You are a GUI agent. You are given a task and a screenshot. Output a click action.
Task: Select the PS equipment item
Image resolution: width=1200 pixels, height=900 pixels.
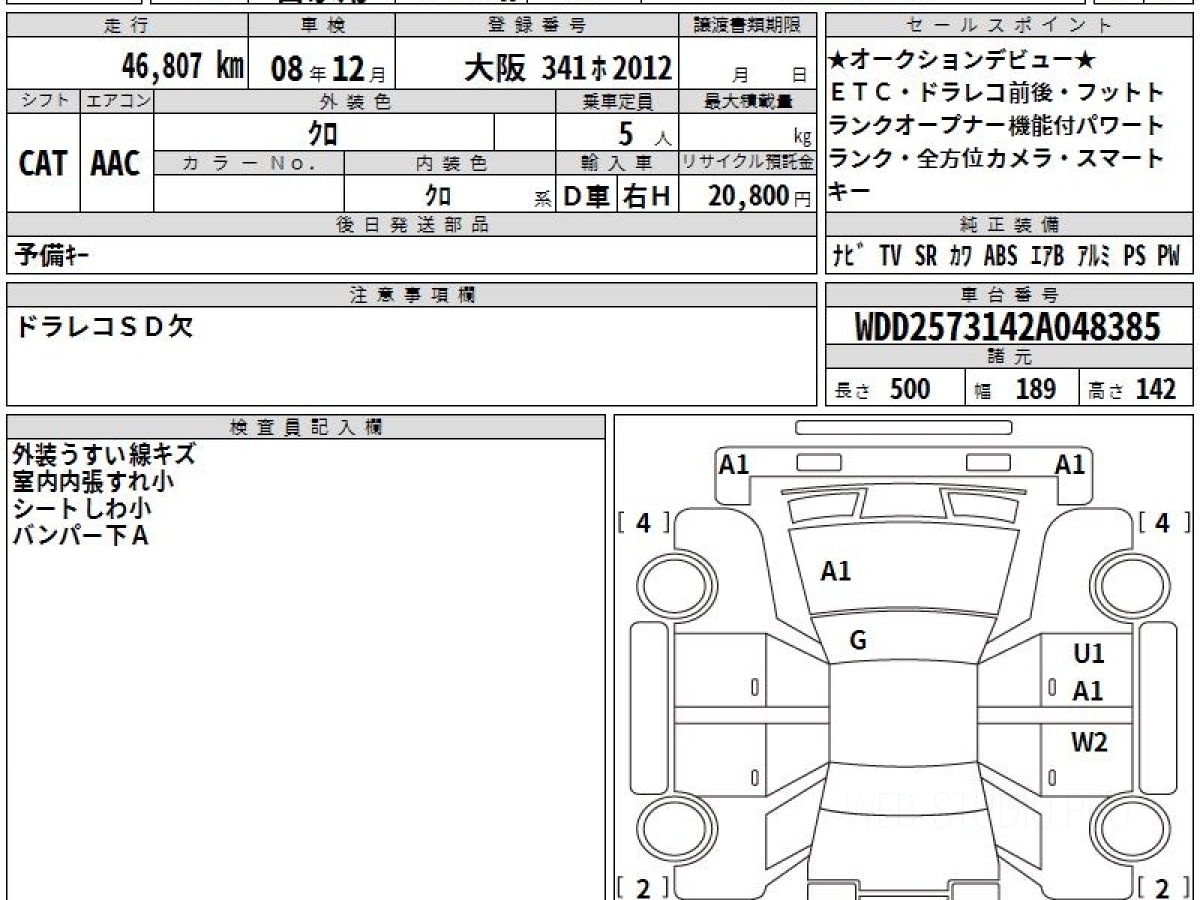1134,255
